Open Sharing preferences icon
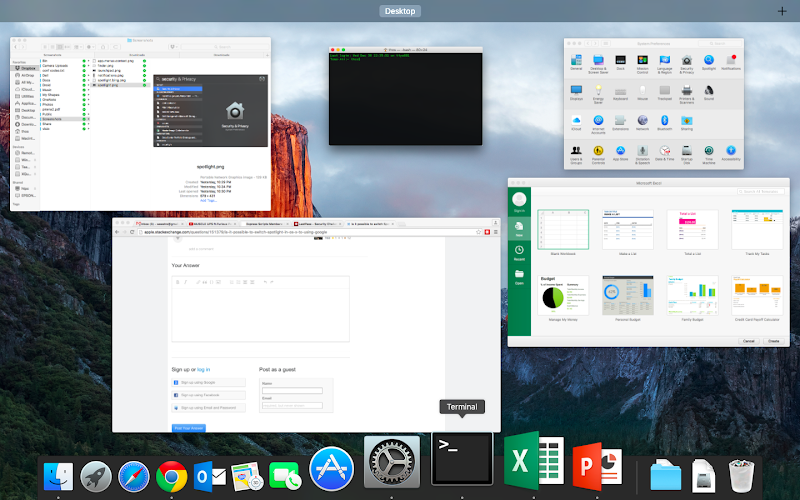 click(687, 123)
